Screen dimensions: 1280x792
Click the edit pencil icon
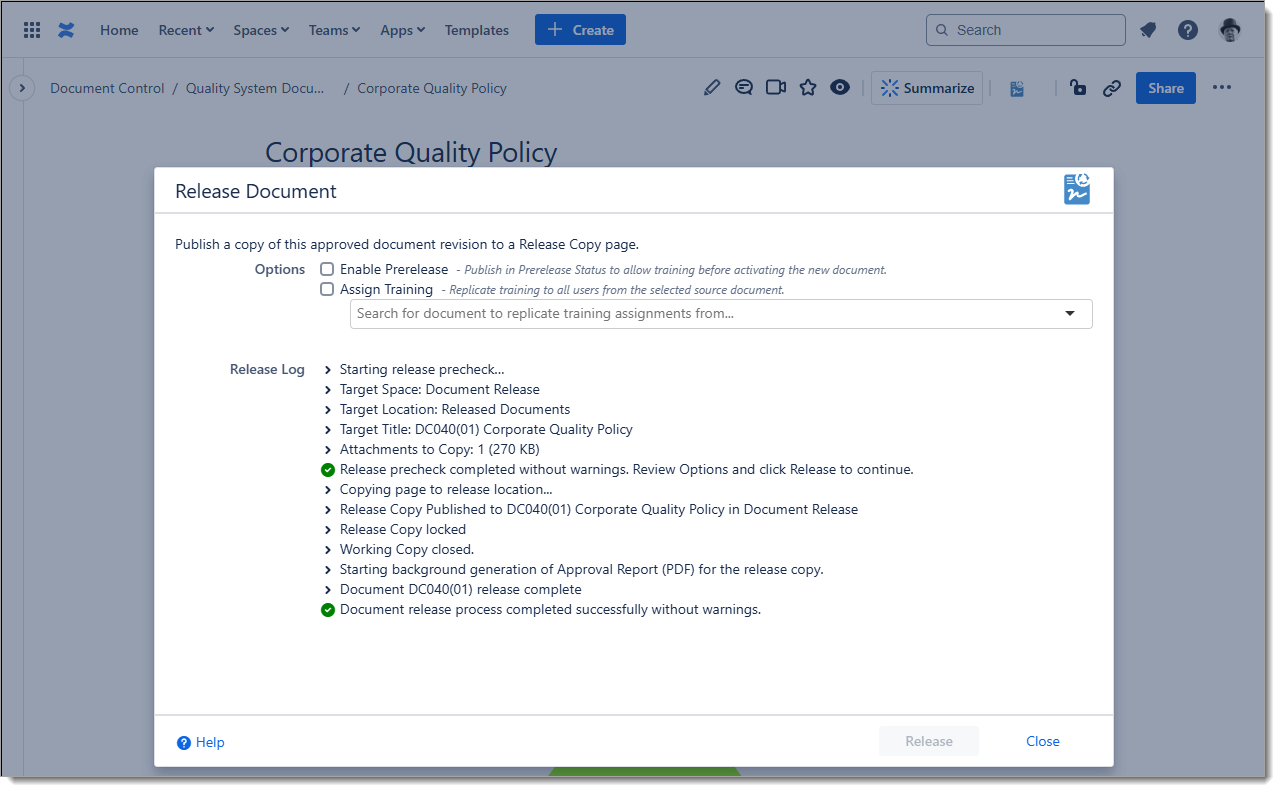(x=712, y=88)
